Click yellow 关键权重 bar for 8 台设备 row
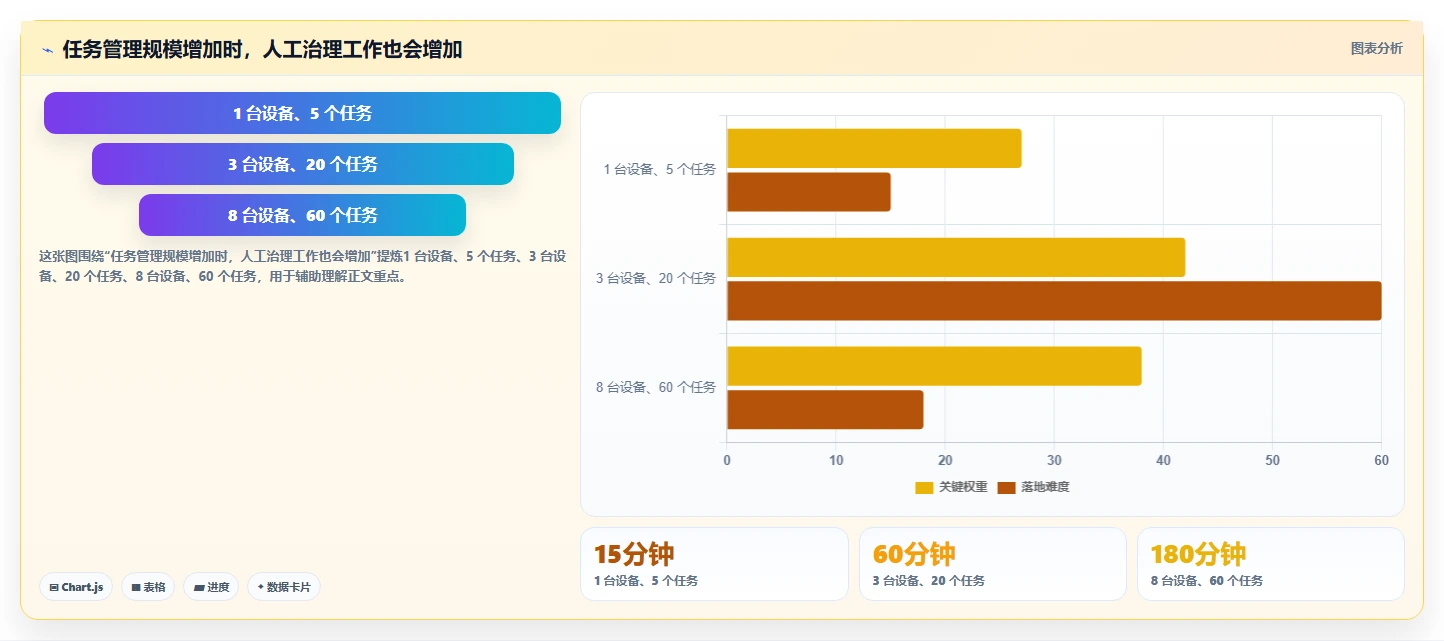Viewport: 1444px width, 641px height. click(934, 366)
